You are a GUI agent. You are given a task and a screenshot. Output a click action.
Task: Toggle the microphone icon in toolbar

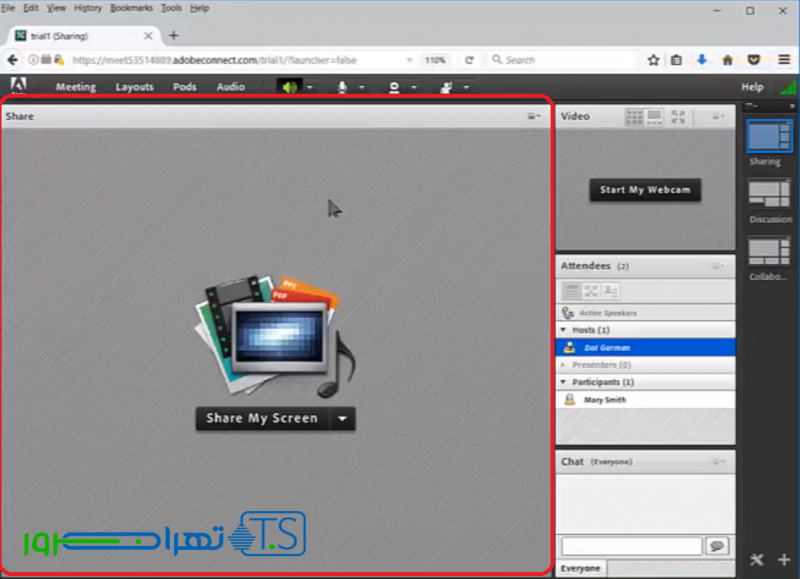click(x=342, y=87)
